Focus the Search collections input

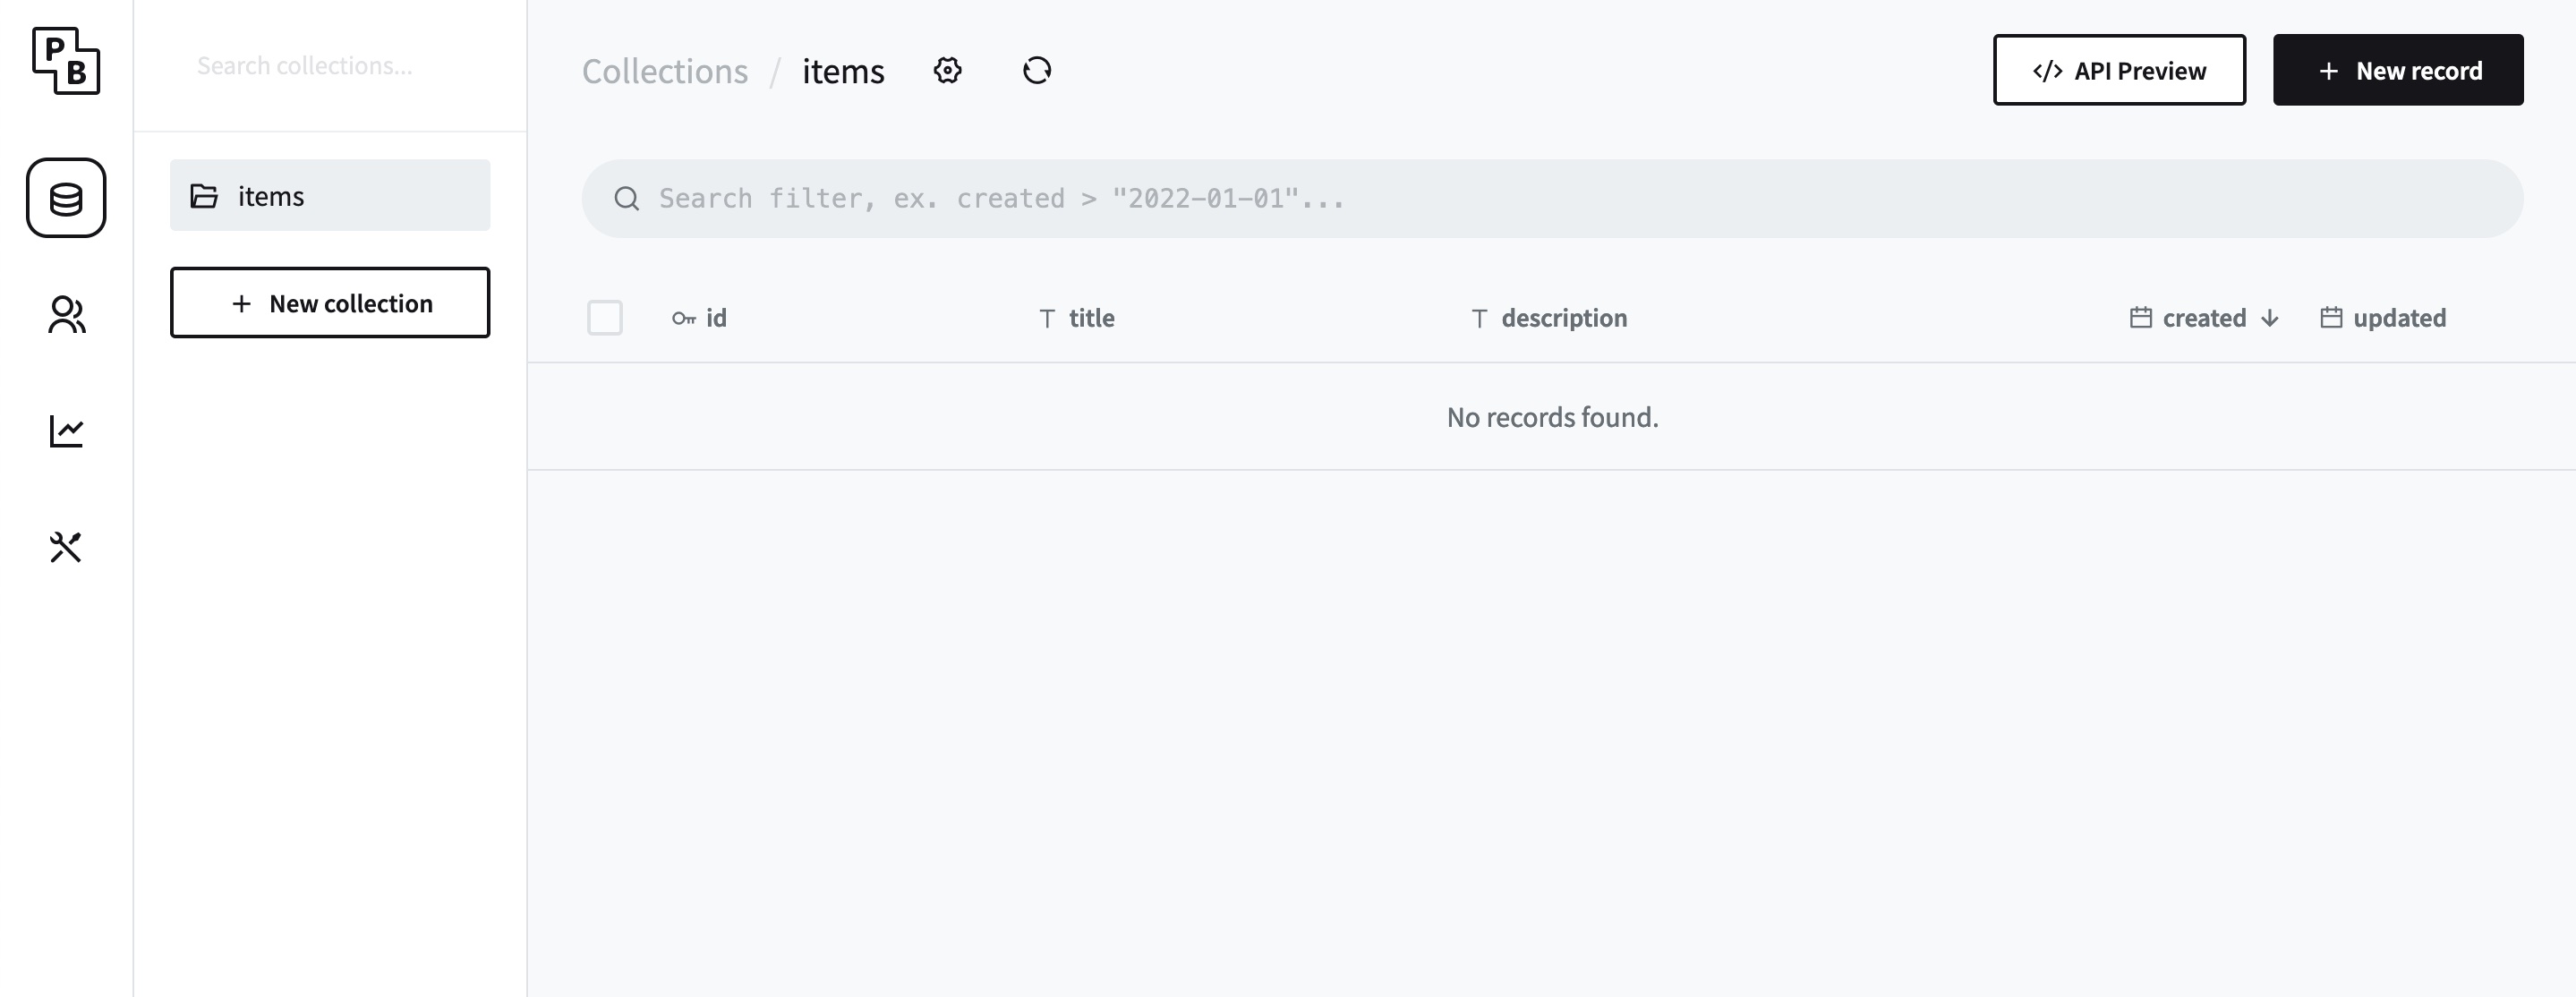coord(329,66)
